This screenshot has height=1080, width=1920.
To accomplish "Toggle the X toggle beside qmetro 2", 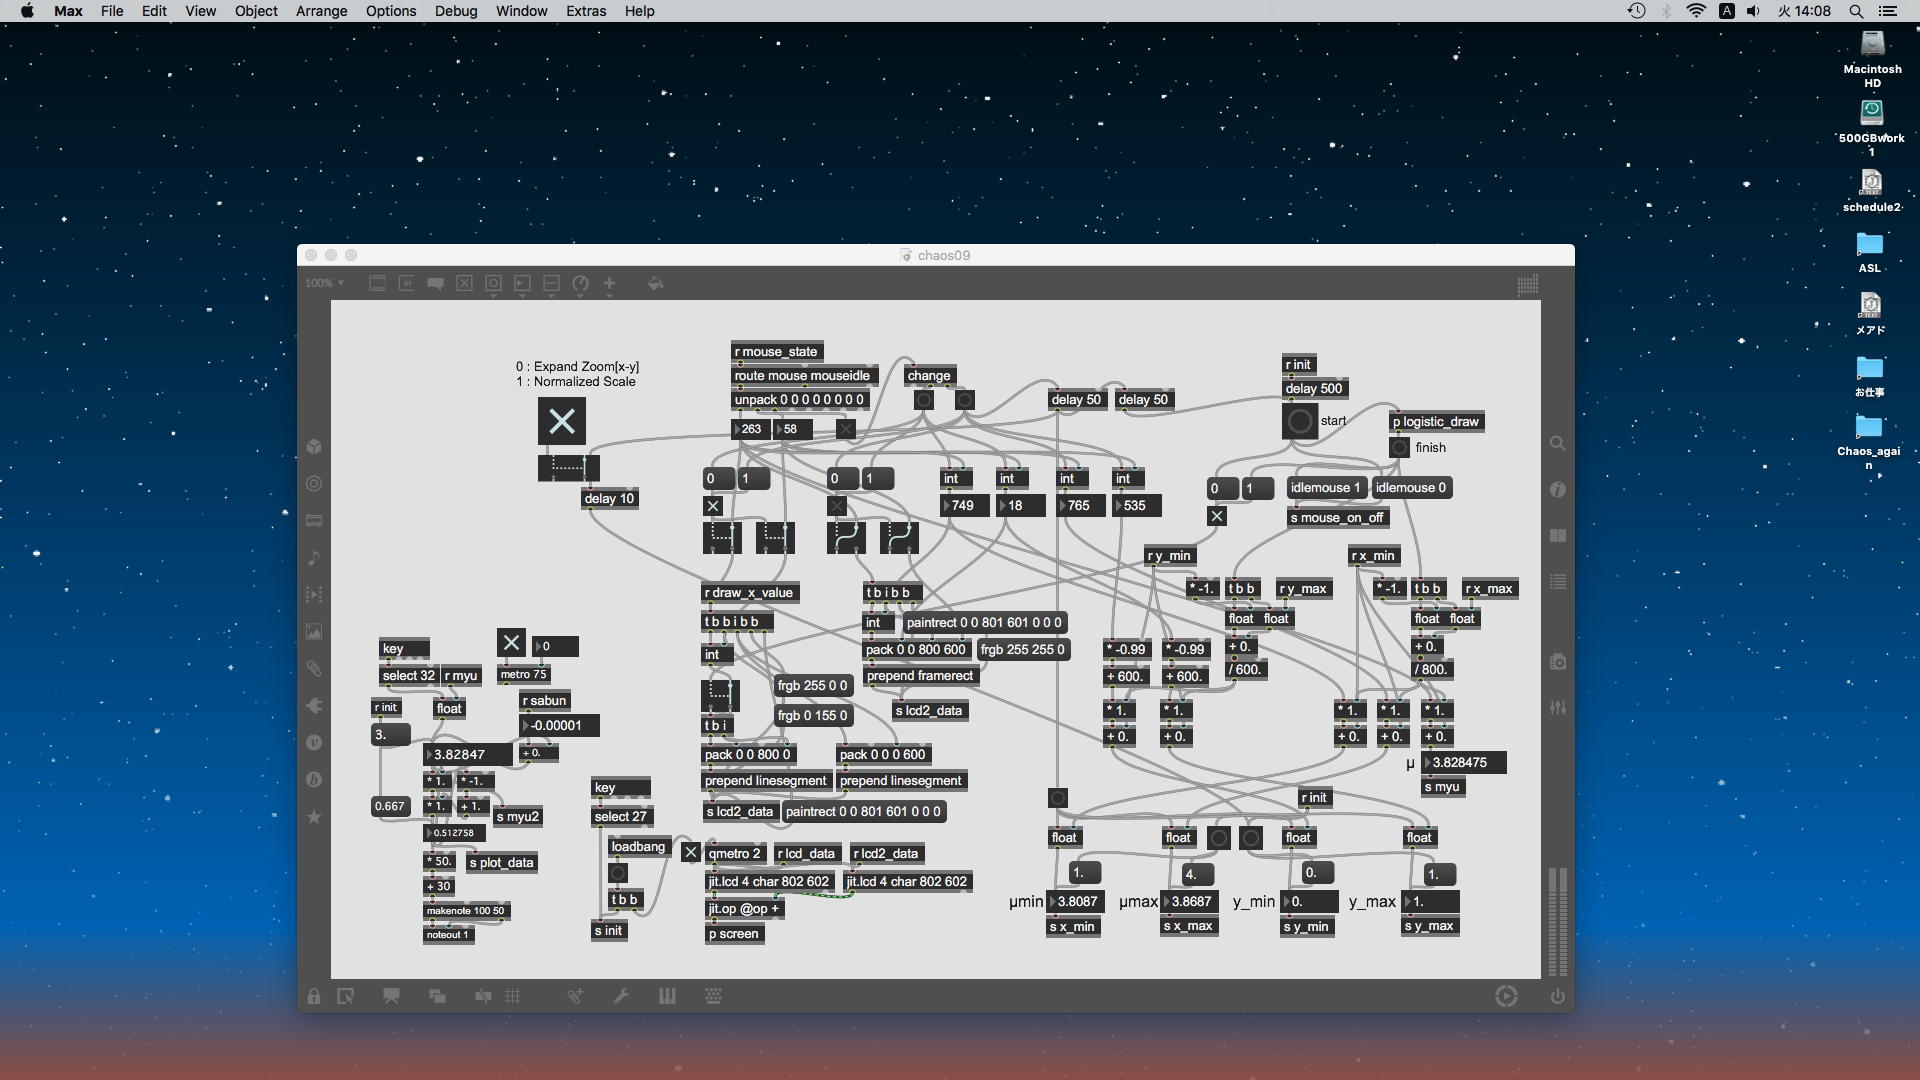I will click(x=690, y=853).
